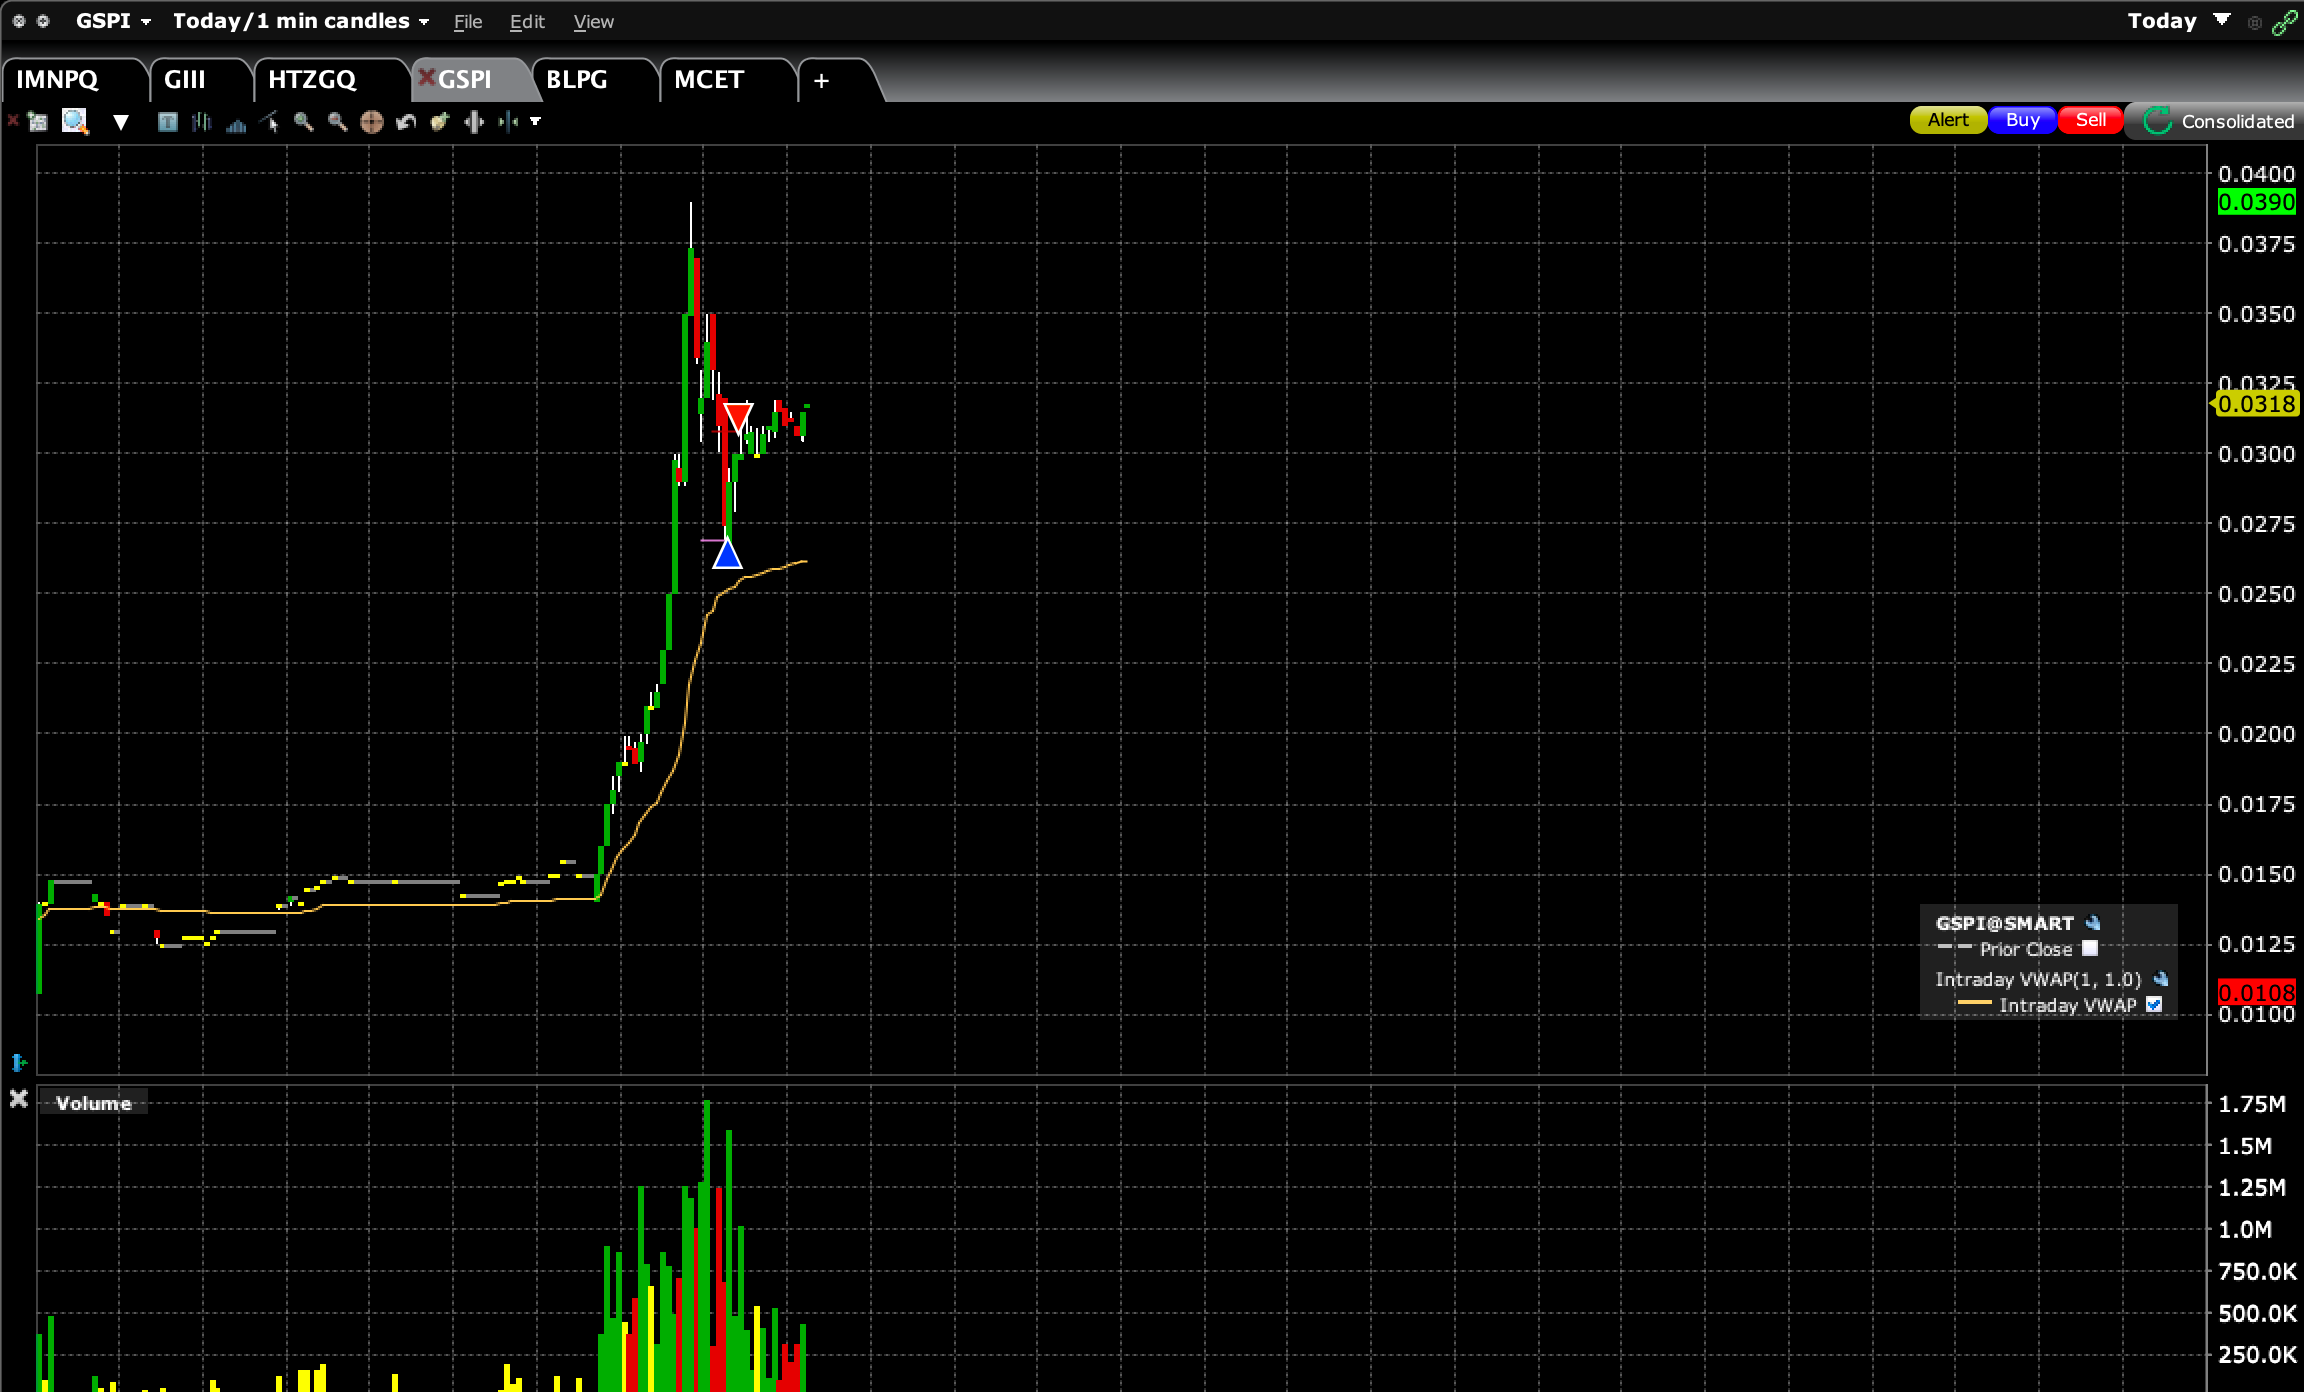Select the crosshair tool icon
This screenshot has height=1392, width=2304.
point(371,122)
